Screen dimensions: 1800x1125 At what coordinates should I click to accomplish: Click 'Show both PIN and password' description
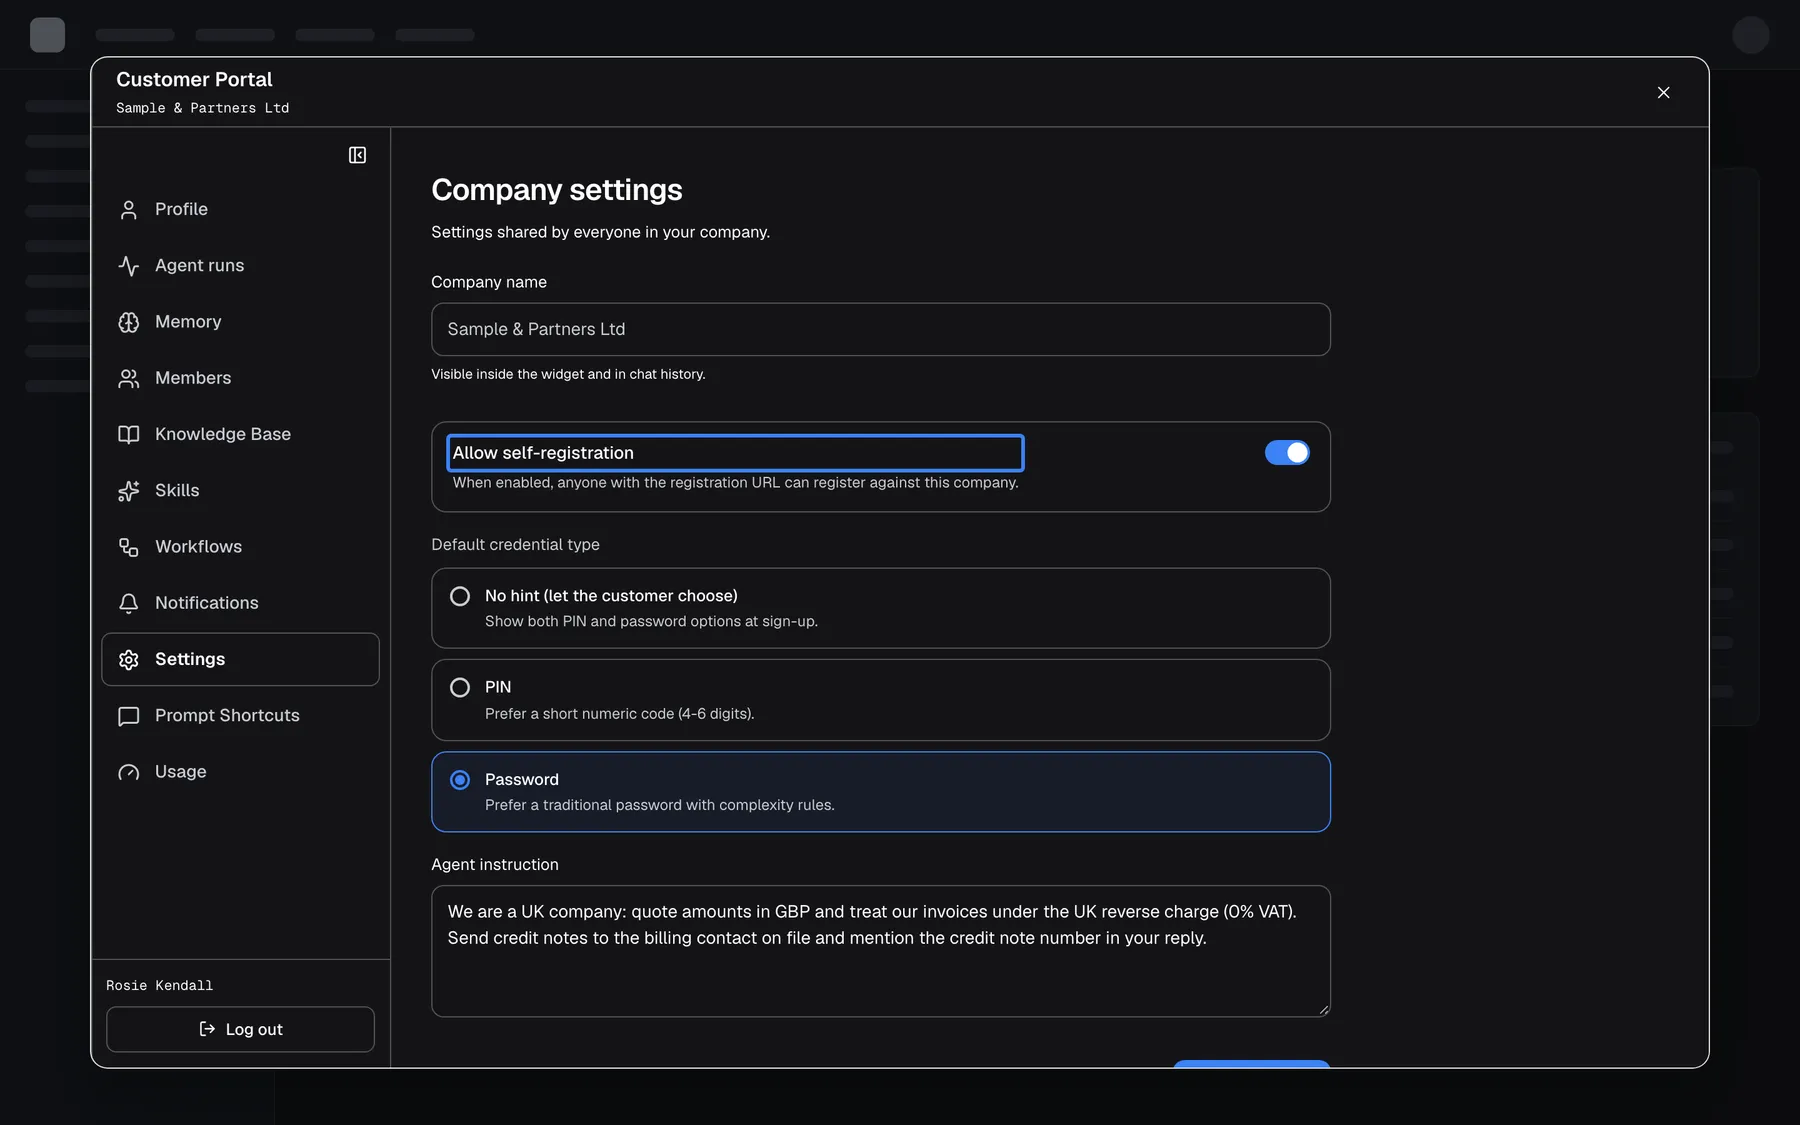coord(651,622)
